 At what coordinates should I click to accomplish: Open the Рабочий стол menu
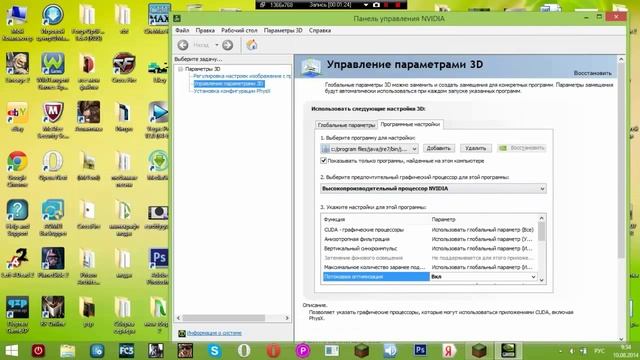(x=239, y=31)
